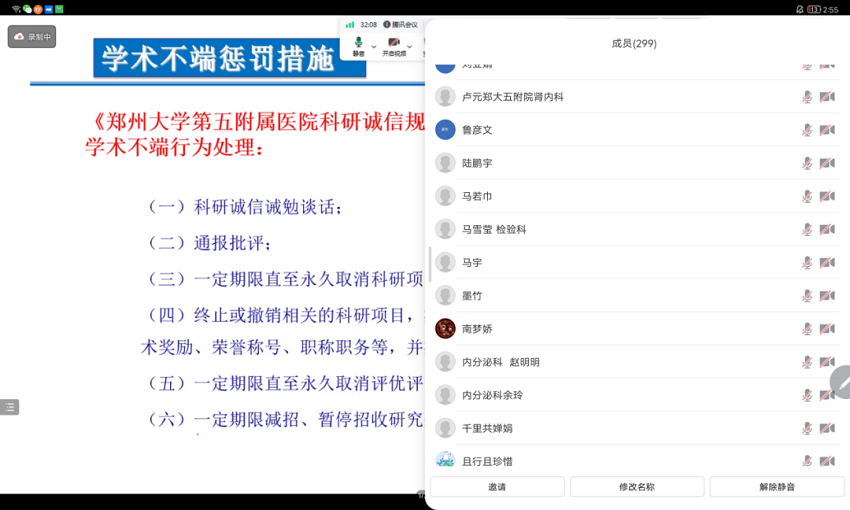The width and height of the screenshot is (850, 510).
Task: Click the list icon at left edge
Action: 9,407
